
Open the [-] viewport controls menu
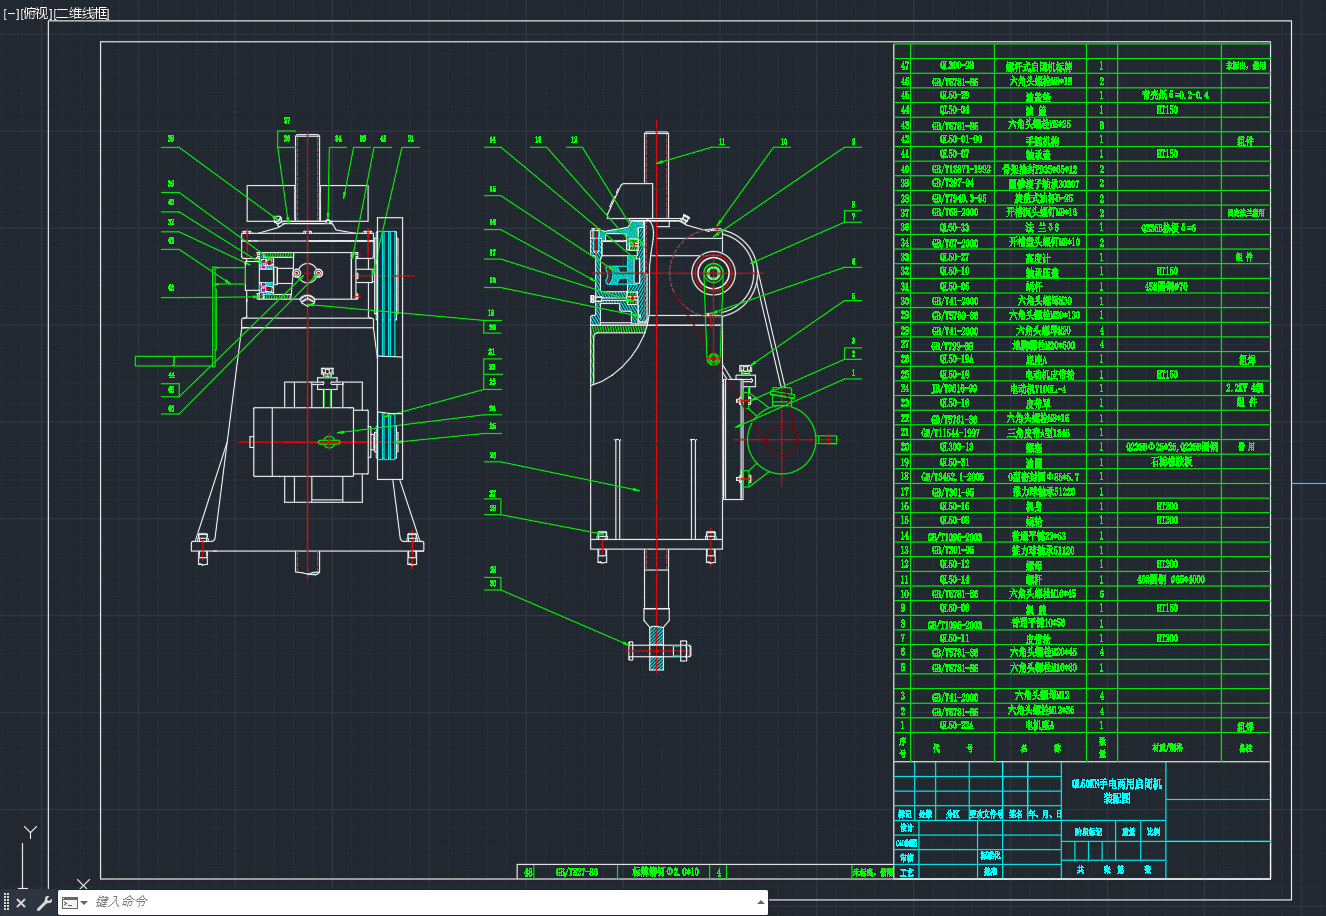[11, 14]
